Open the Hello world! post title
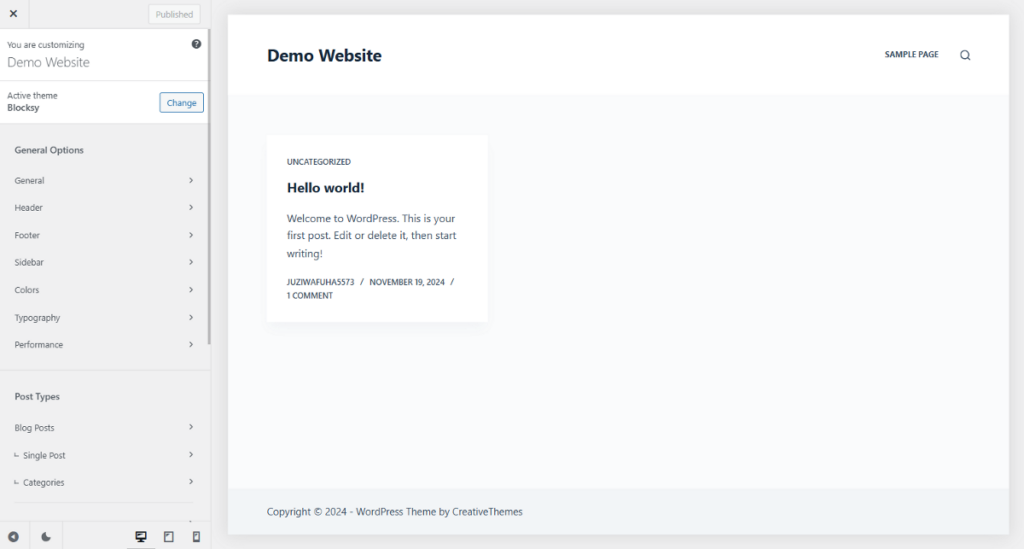Viewport: 1024px width, 549px height. [325, 188]
